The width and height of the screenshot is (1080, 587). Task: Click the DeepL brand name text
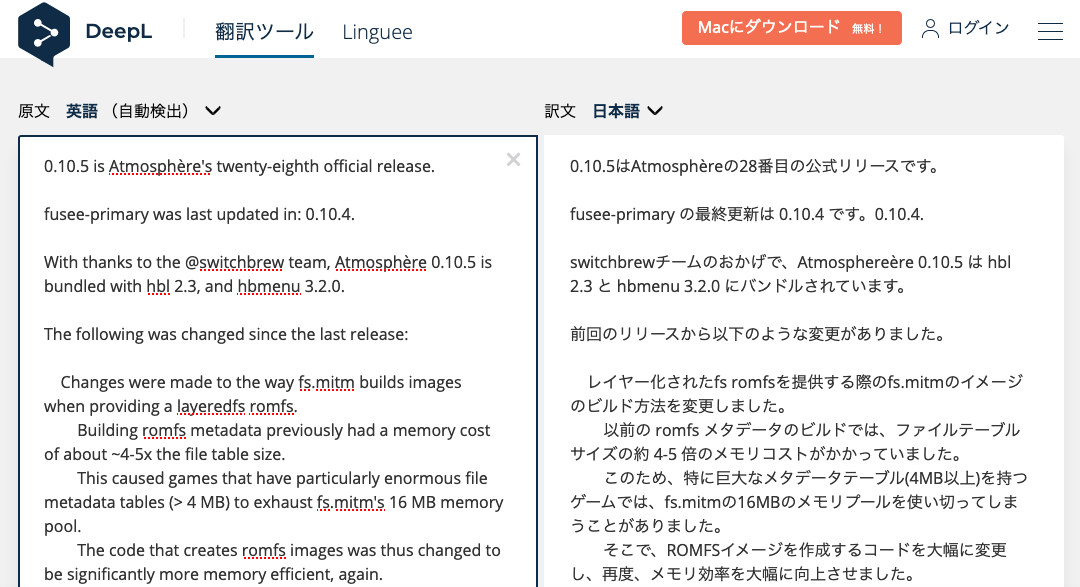click(x=118, y=32)
